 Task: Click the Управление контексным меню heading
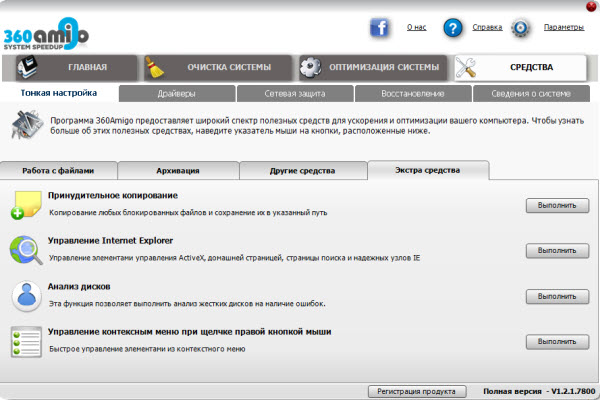click(189, 332)
